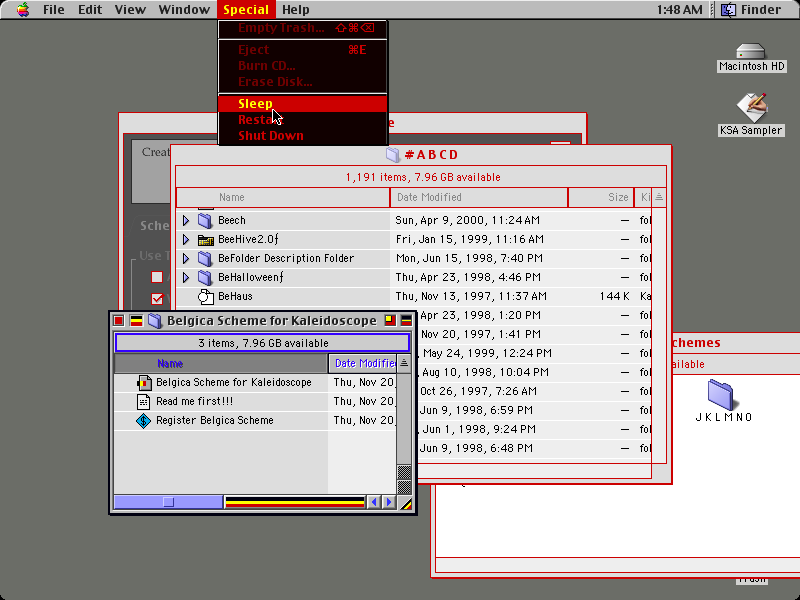Click the Register Belgica Scheme file name
The image size is (800, 600).
(x=215, y=420)
